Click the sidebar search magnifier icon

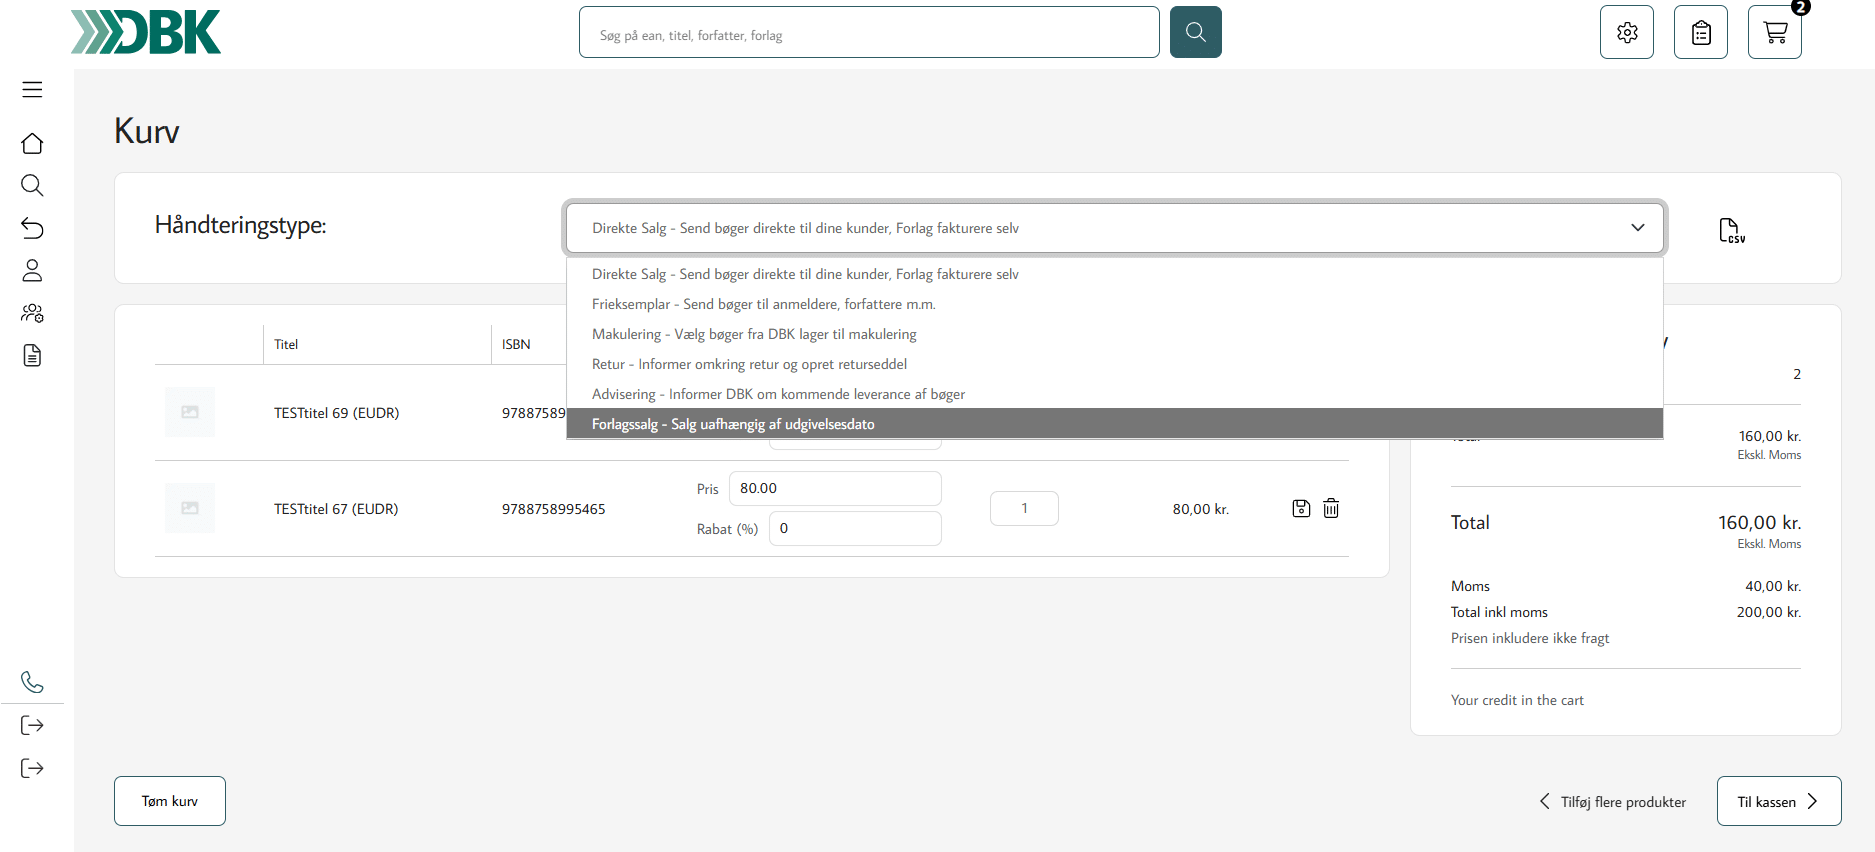pos(32,185)
